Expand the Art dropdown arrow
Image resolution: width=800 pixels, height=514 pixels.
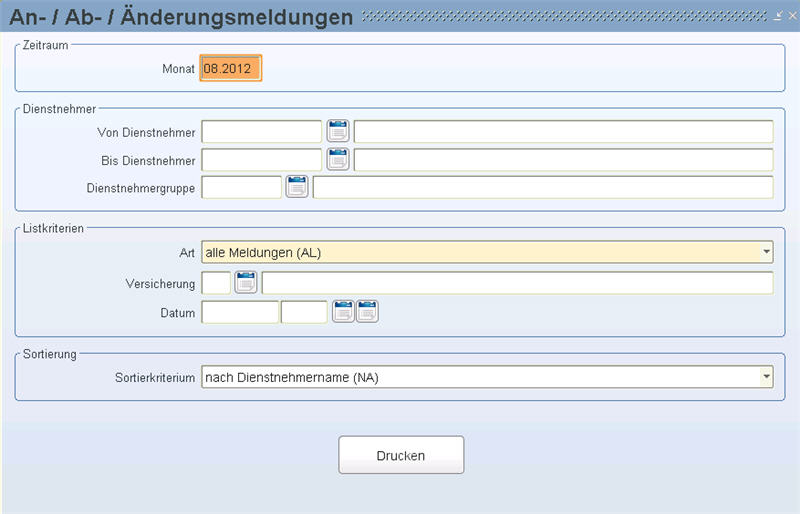766,252
